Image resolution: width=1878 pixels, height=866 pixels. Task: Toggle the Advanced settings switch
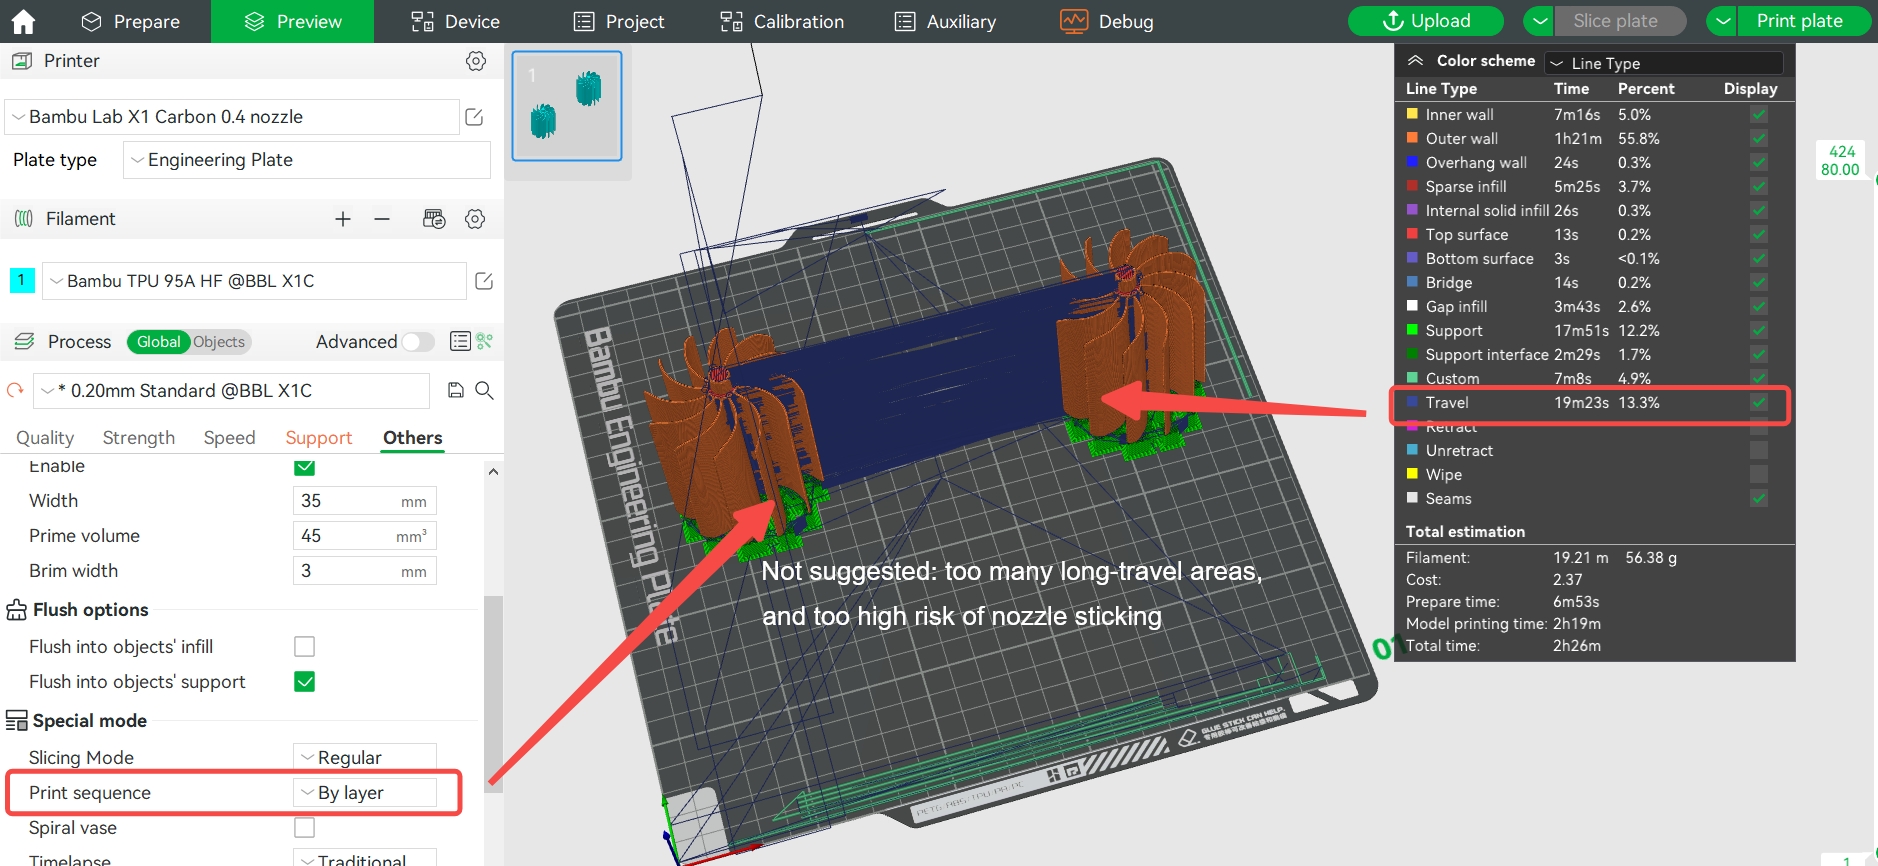(x=418, y=342)
